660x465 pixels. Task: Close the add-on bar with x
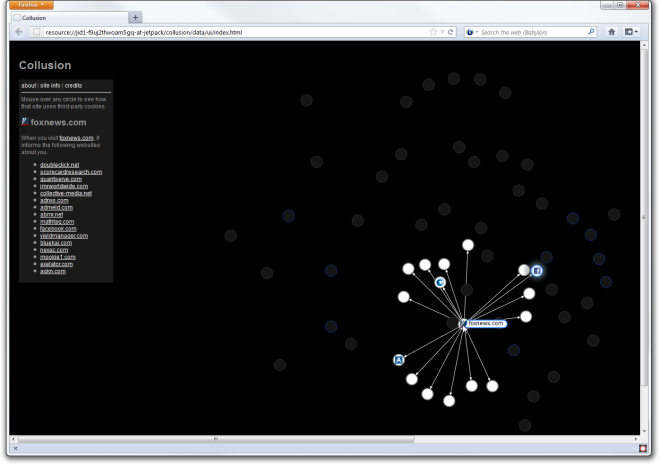pos(15,448)
